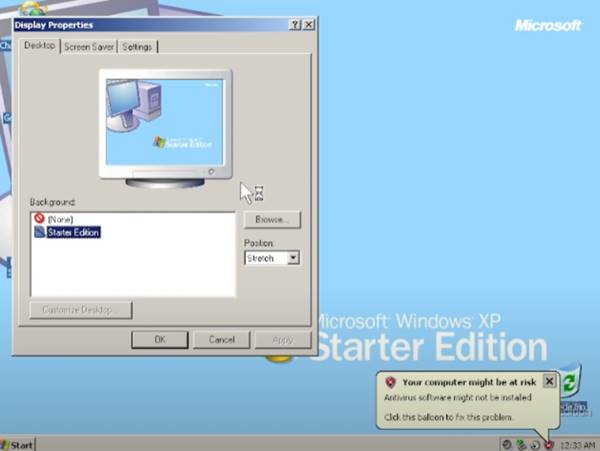600x451 pixels.
Task: Dismiss the security balloon with its X
Action: click(x=549, y=381)
